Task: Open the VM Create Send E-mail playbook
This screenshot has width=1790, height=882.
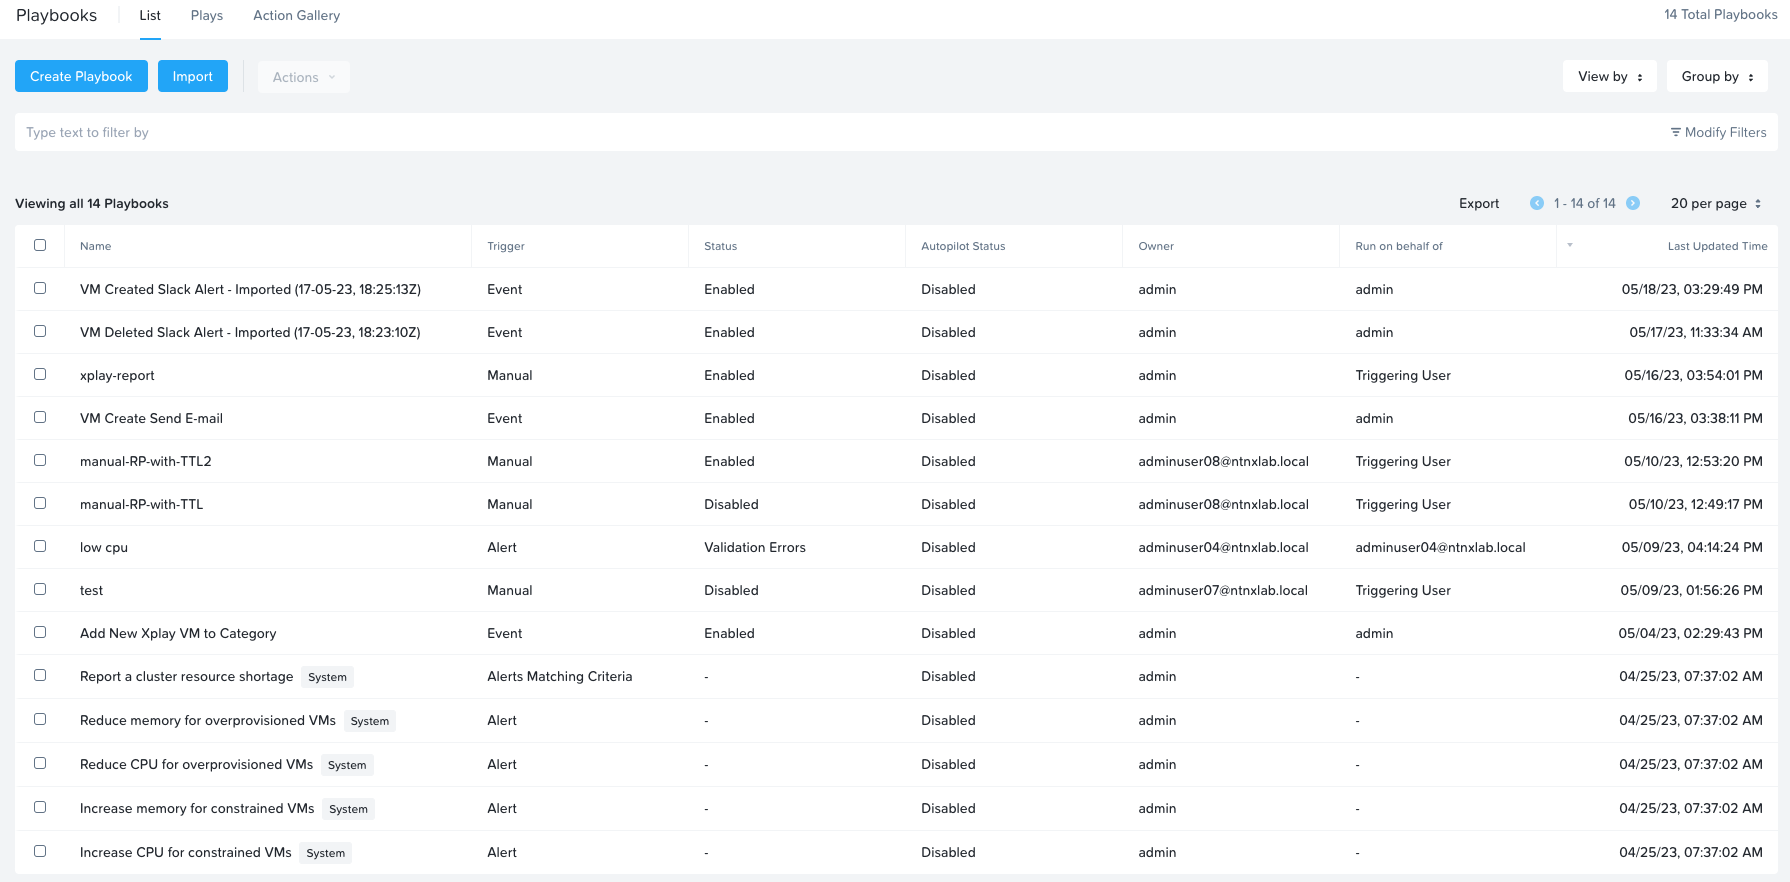Action: click(151, 418)
